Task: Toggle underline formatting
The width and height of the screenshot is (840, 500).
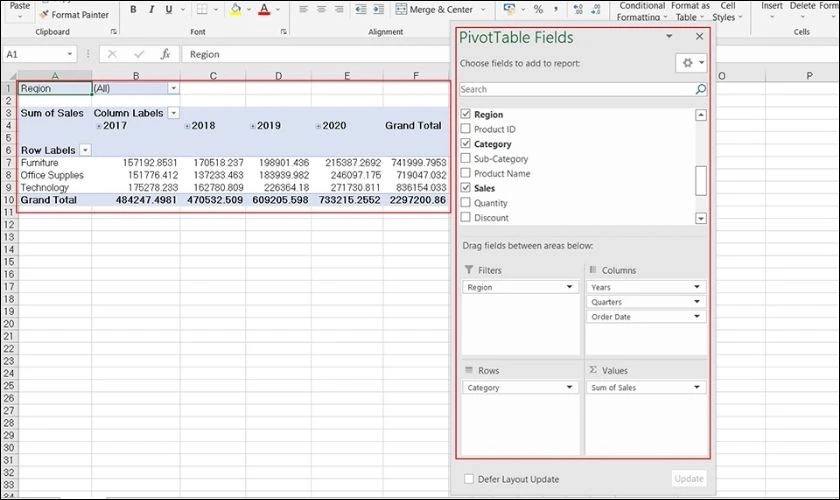Action: (169, 9)
